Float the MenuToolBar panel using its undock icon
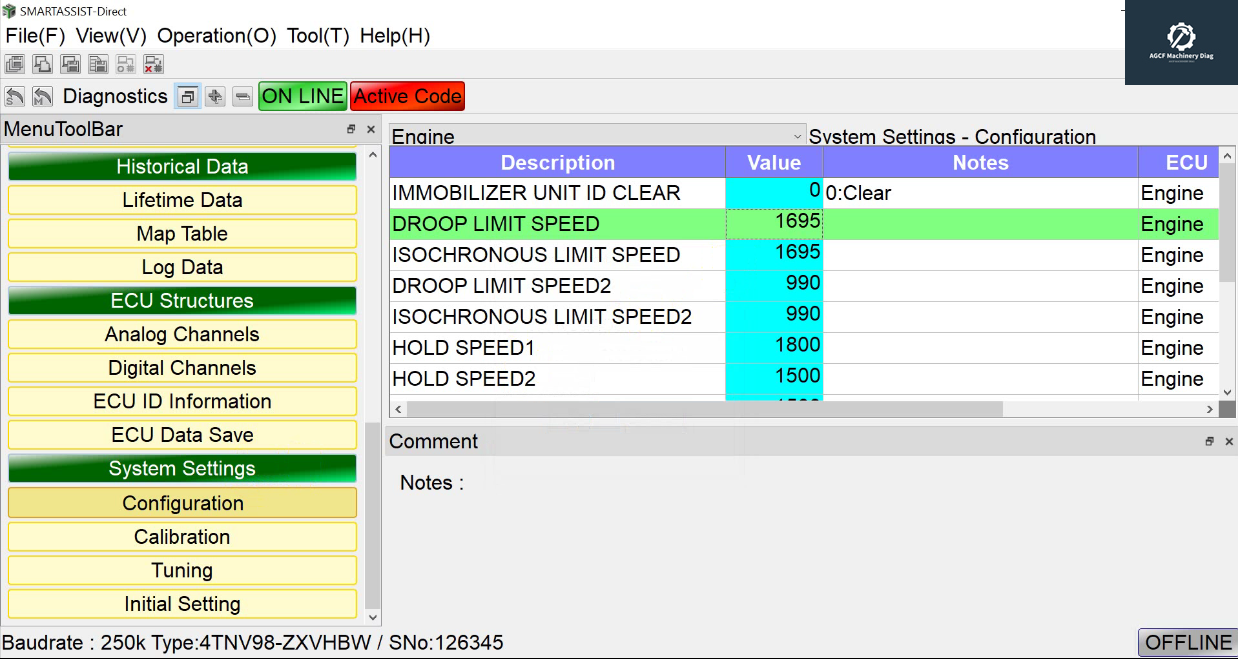This screenshot has height=659, width=1238. point(351,130)
